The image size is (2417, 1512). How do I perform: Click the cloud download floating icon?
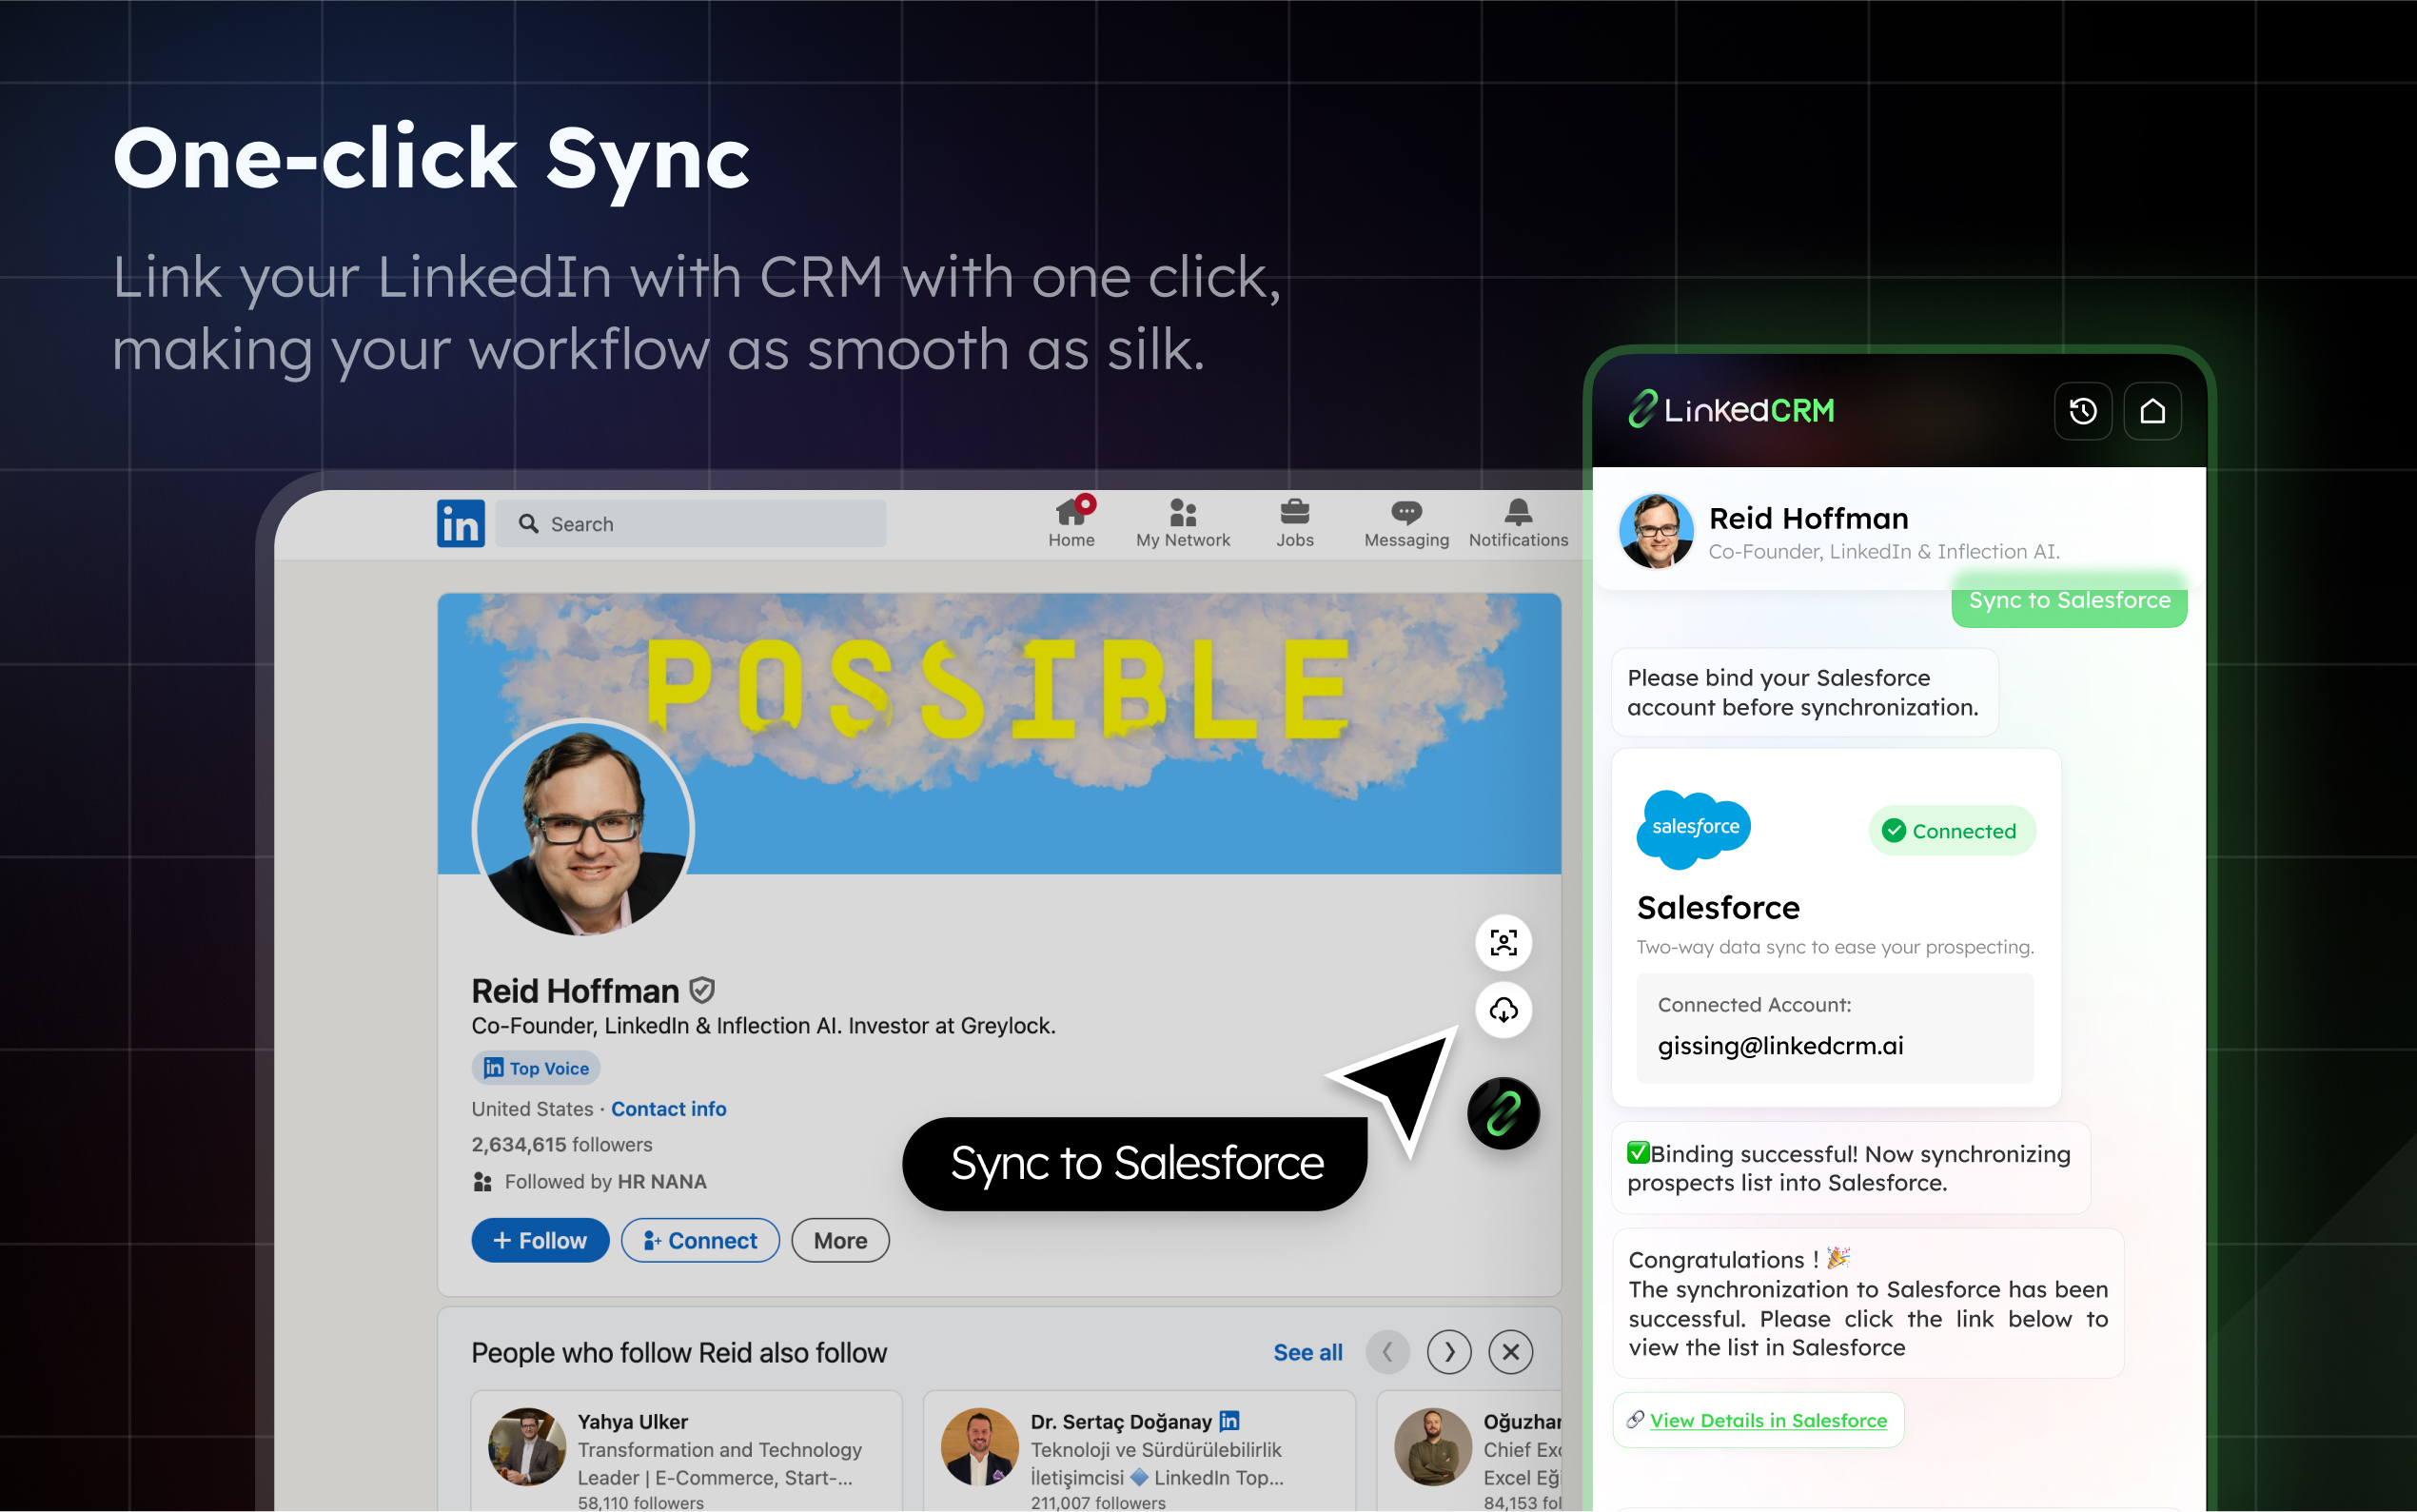click(x=1503, y=1010)
